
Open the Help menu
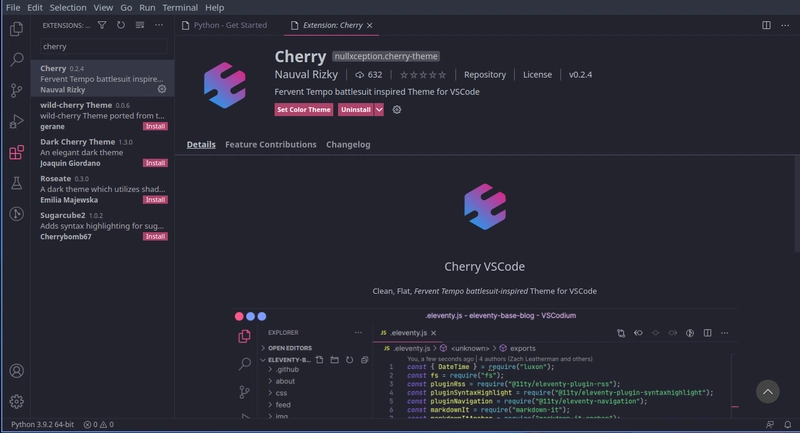click(214, 8)
